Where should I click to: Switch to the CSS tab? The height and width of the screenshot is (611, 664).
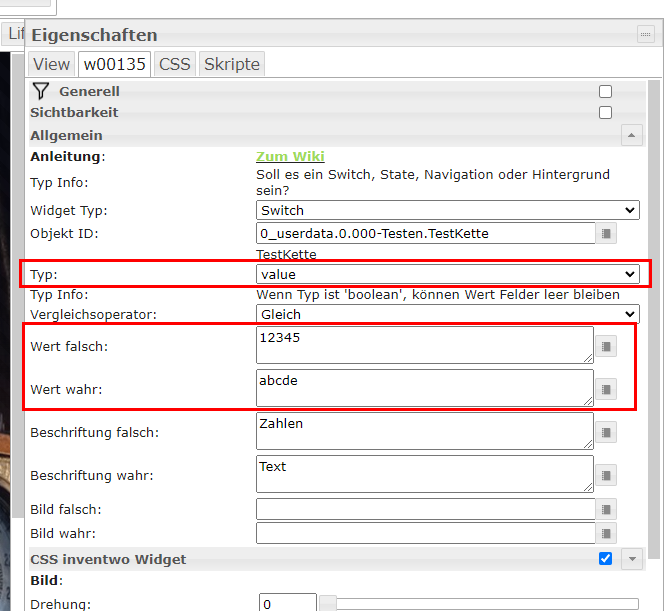point(175,64)
